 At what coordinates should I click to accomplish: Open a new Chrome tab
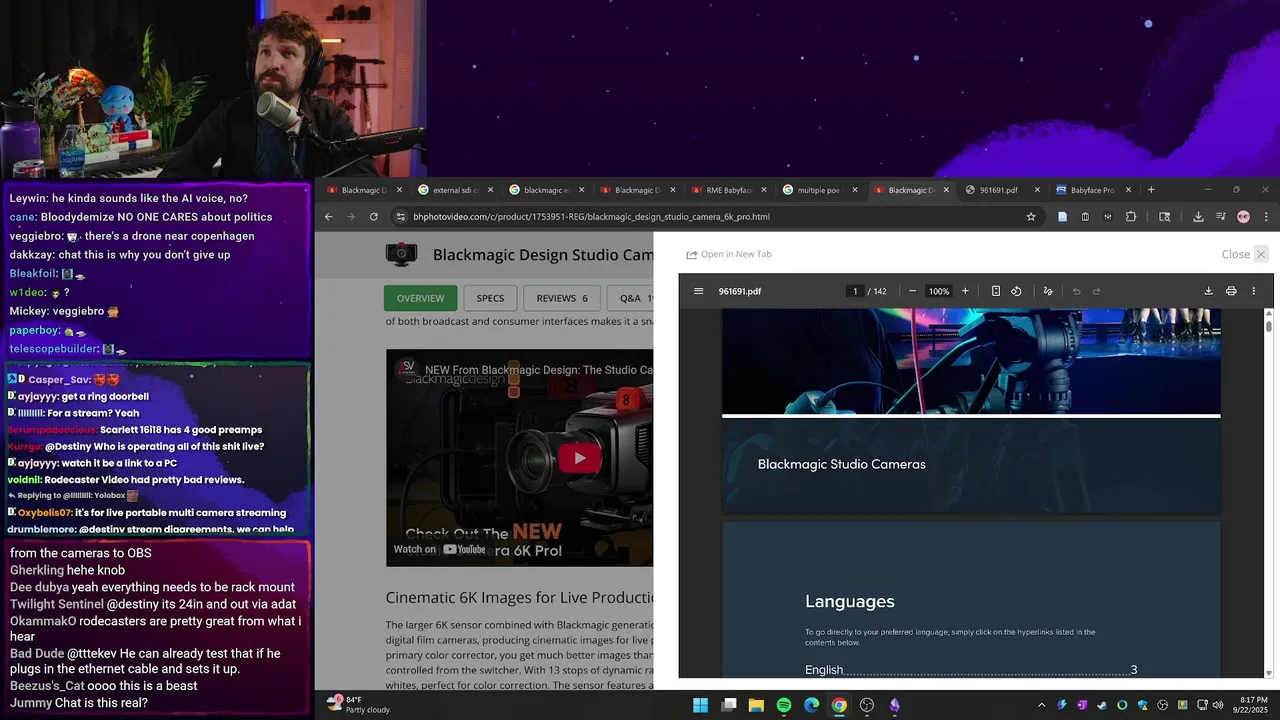[1151, 190]
